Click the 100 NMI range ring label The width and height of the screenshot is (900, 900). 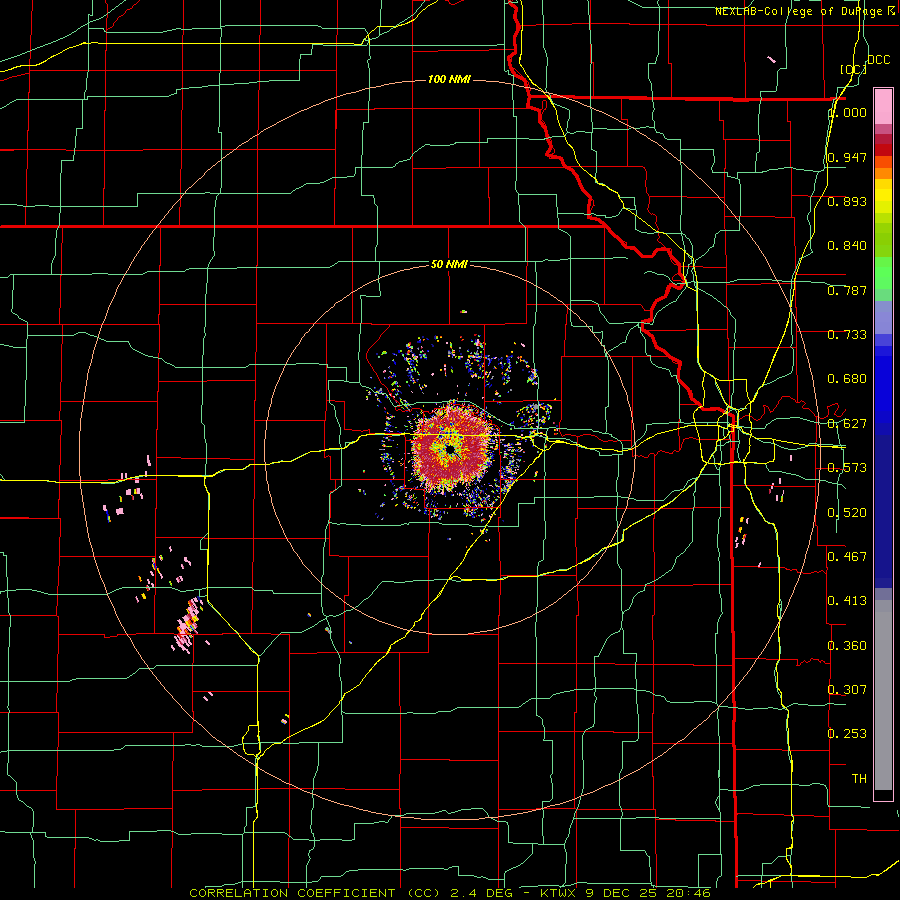pos(449,79)
